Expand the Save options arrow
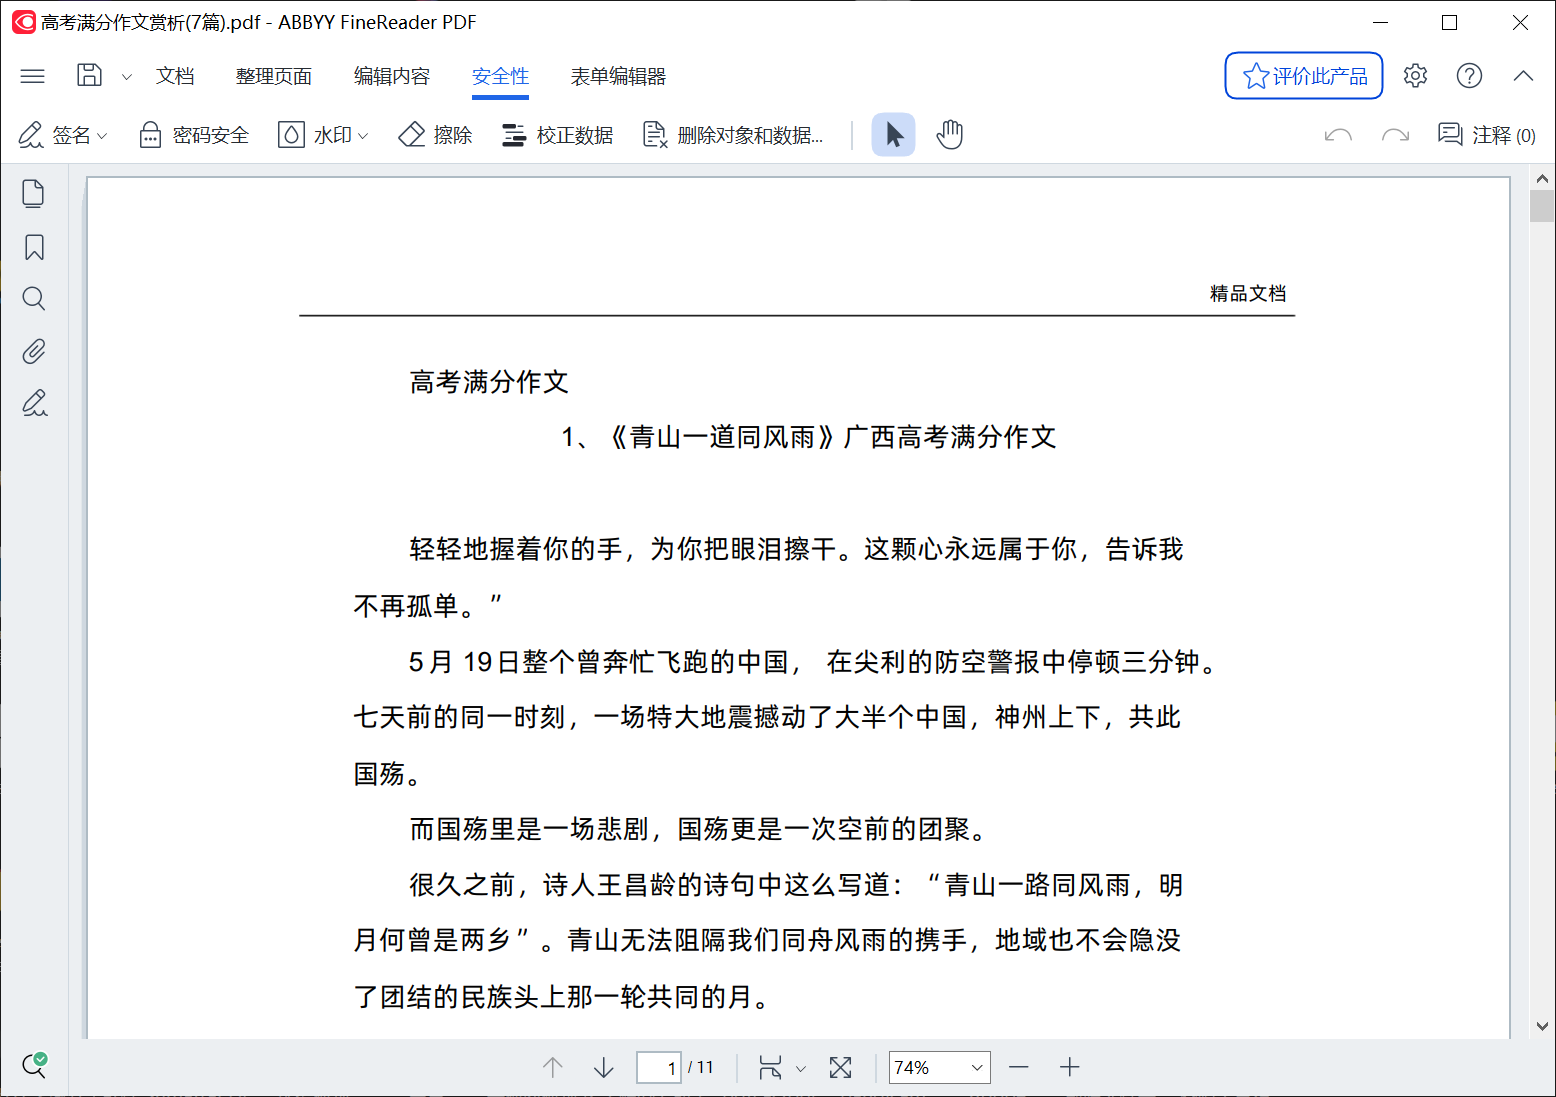 pyautogui.click(x=127, y=76)
